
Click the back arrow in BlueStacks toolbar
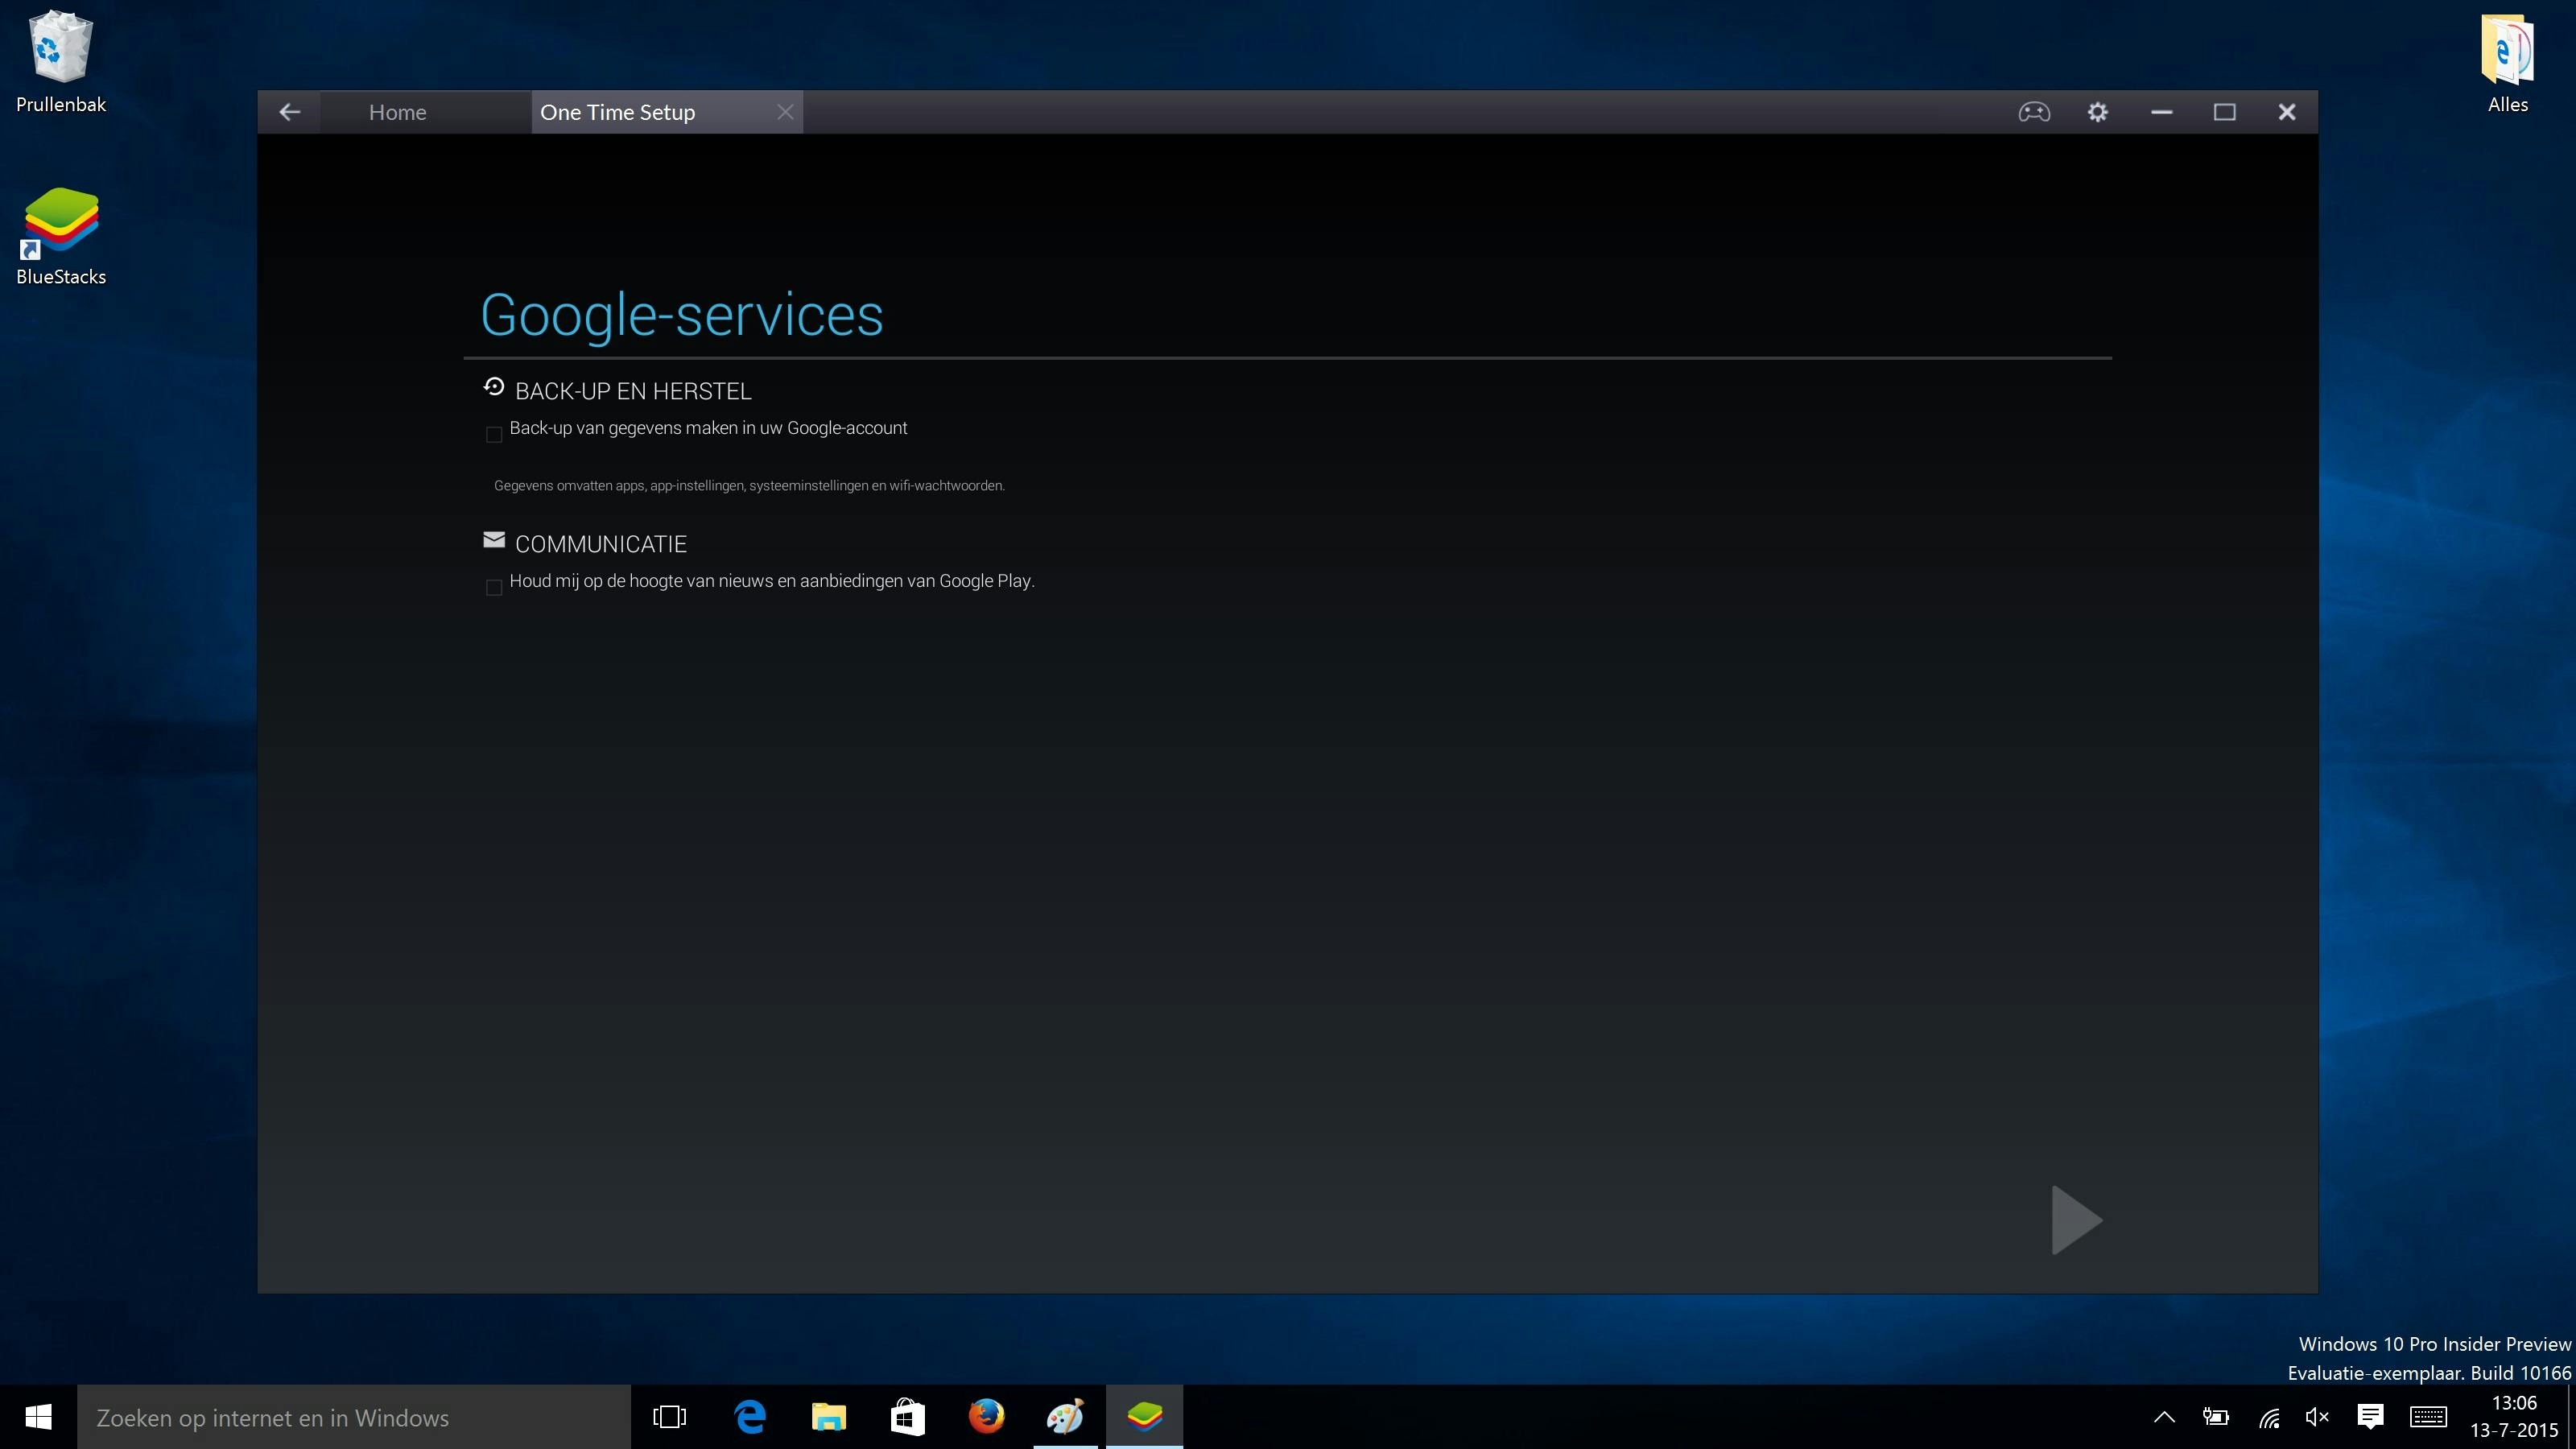[289, 112]
